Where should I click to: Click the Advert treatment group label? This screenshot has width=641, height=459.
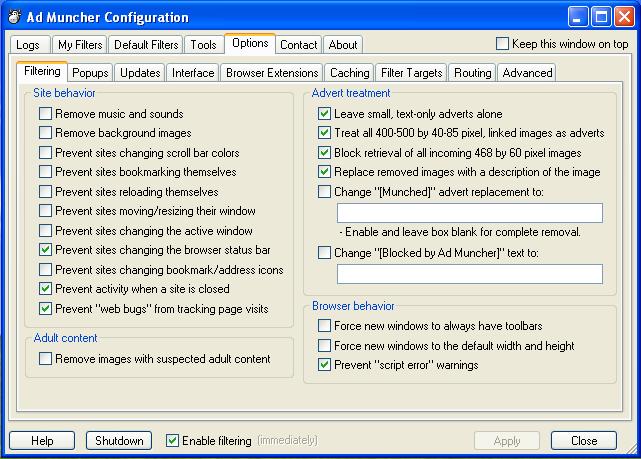tap(351, 93)
